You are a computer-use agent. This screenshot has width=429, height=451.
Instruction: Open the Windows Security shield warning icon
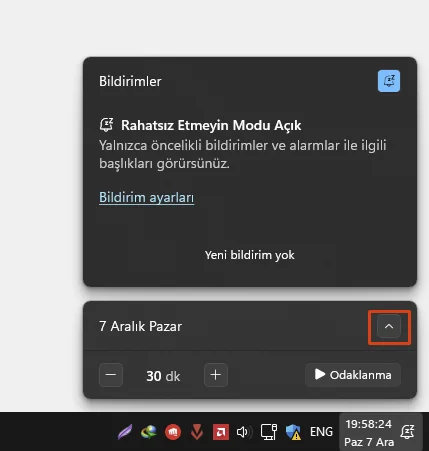coord(293,432)
